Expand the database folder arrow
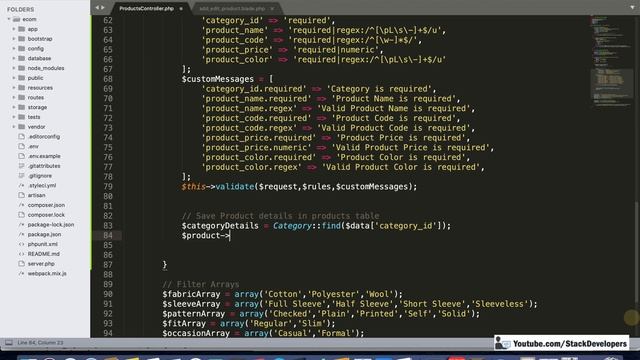The image size is (640, 360). [x=14, y=58]
